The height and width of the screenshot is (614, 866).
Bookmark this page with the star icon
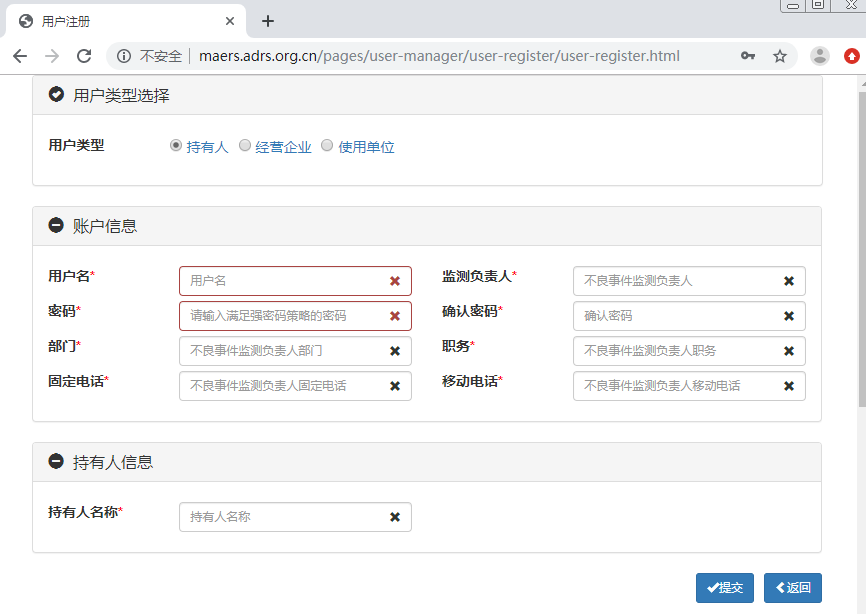pos(780,56)
